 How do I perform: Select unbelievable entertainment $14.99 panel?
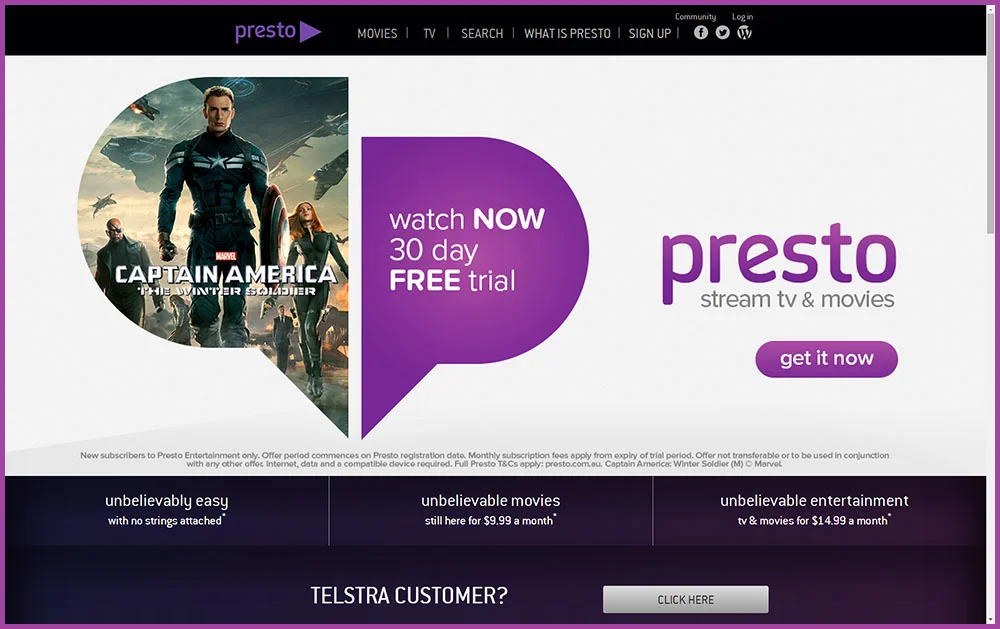coord(814,510)
